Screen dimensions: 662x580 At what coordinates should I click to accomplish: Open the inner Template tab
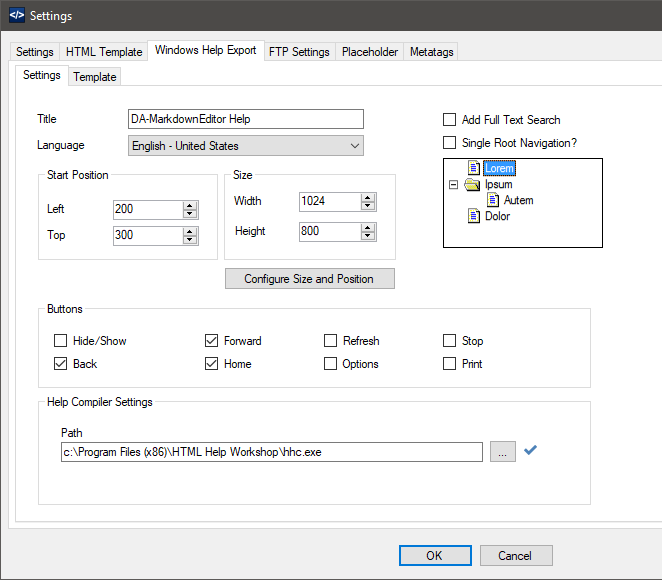(x=95, y=77)
